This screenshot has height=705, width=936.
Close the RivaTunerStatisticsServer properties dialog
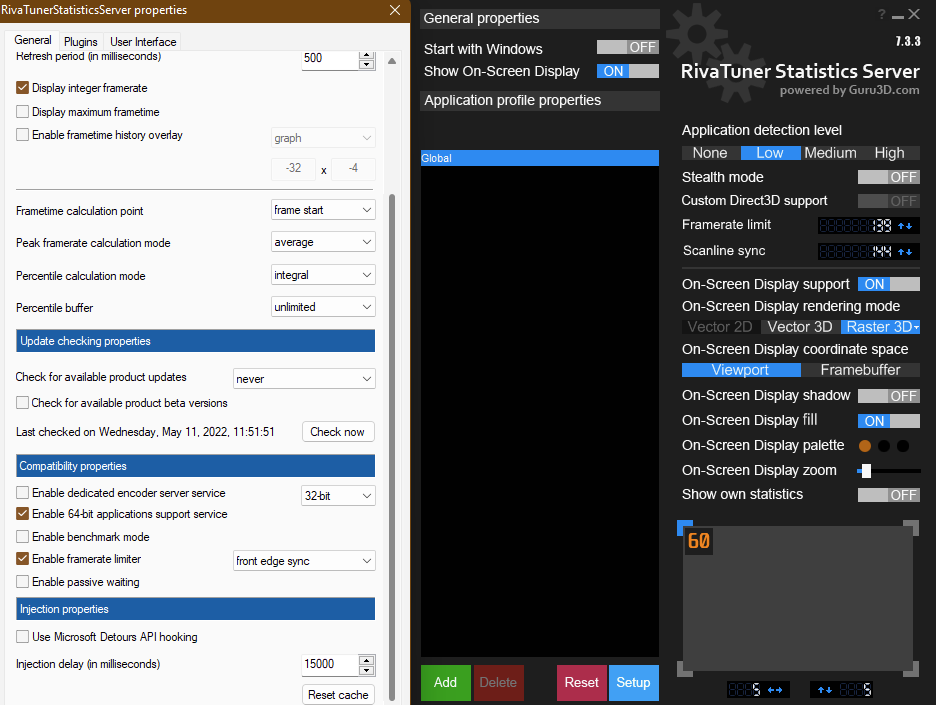(x=395, y=10)
